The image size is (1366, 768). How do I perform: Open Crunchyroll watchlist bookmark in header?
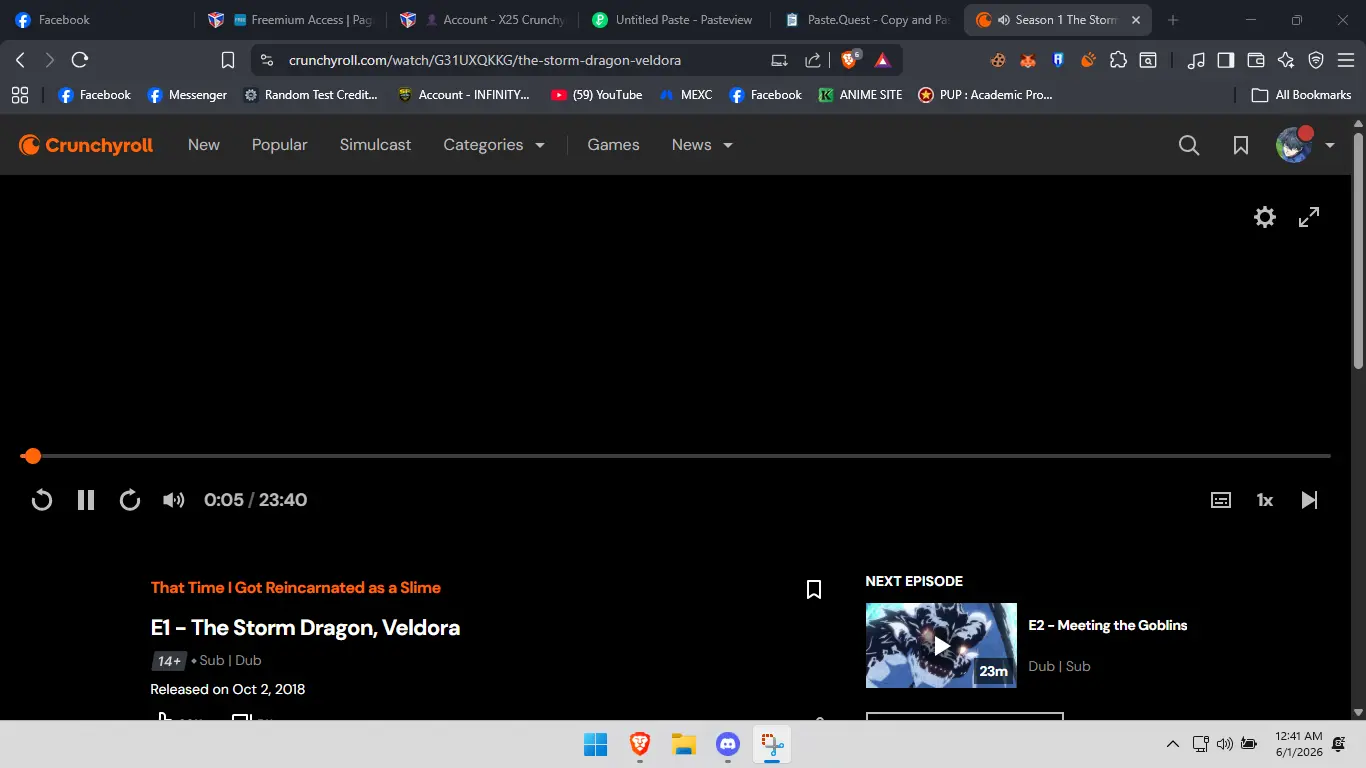pos(1241,145)
